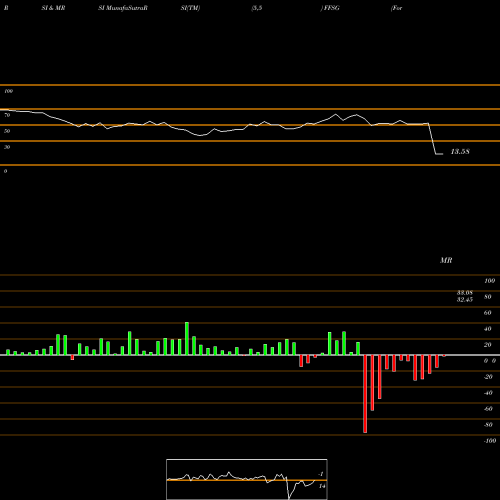Click the RSI axis label 70
This screenshot has height=500, width=500.
(7, 115)
